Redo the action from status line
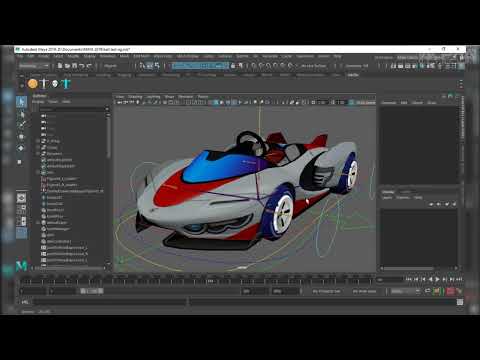 coord(89,66)
